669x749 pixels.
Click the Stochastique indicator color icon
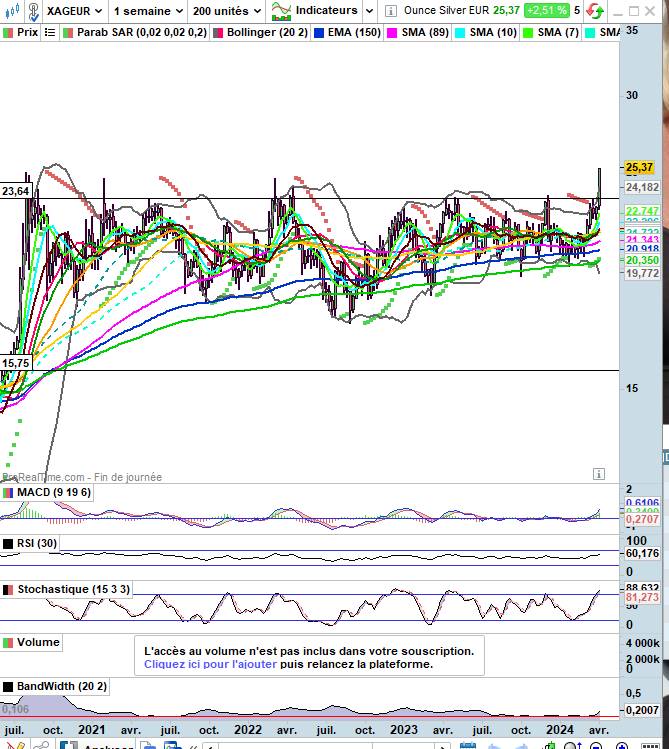point(8,589)
